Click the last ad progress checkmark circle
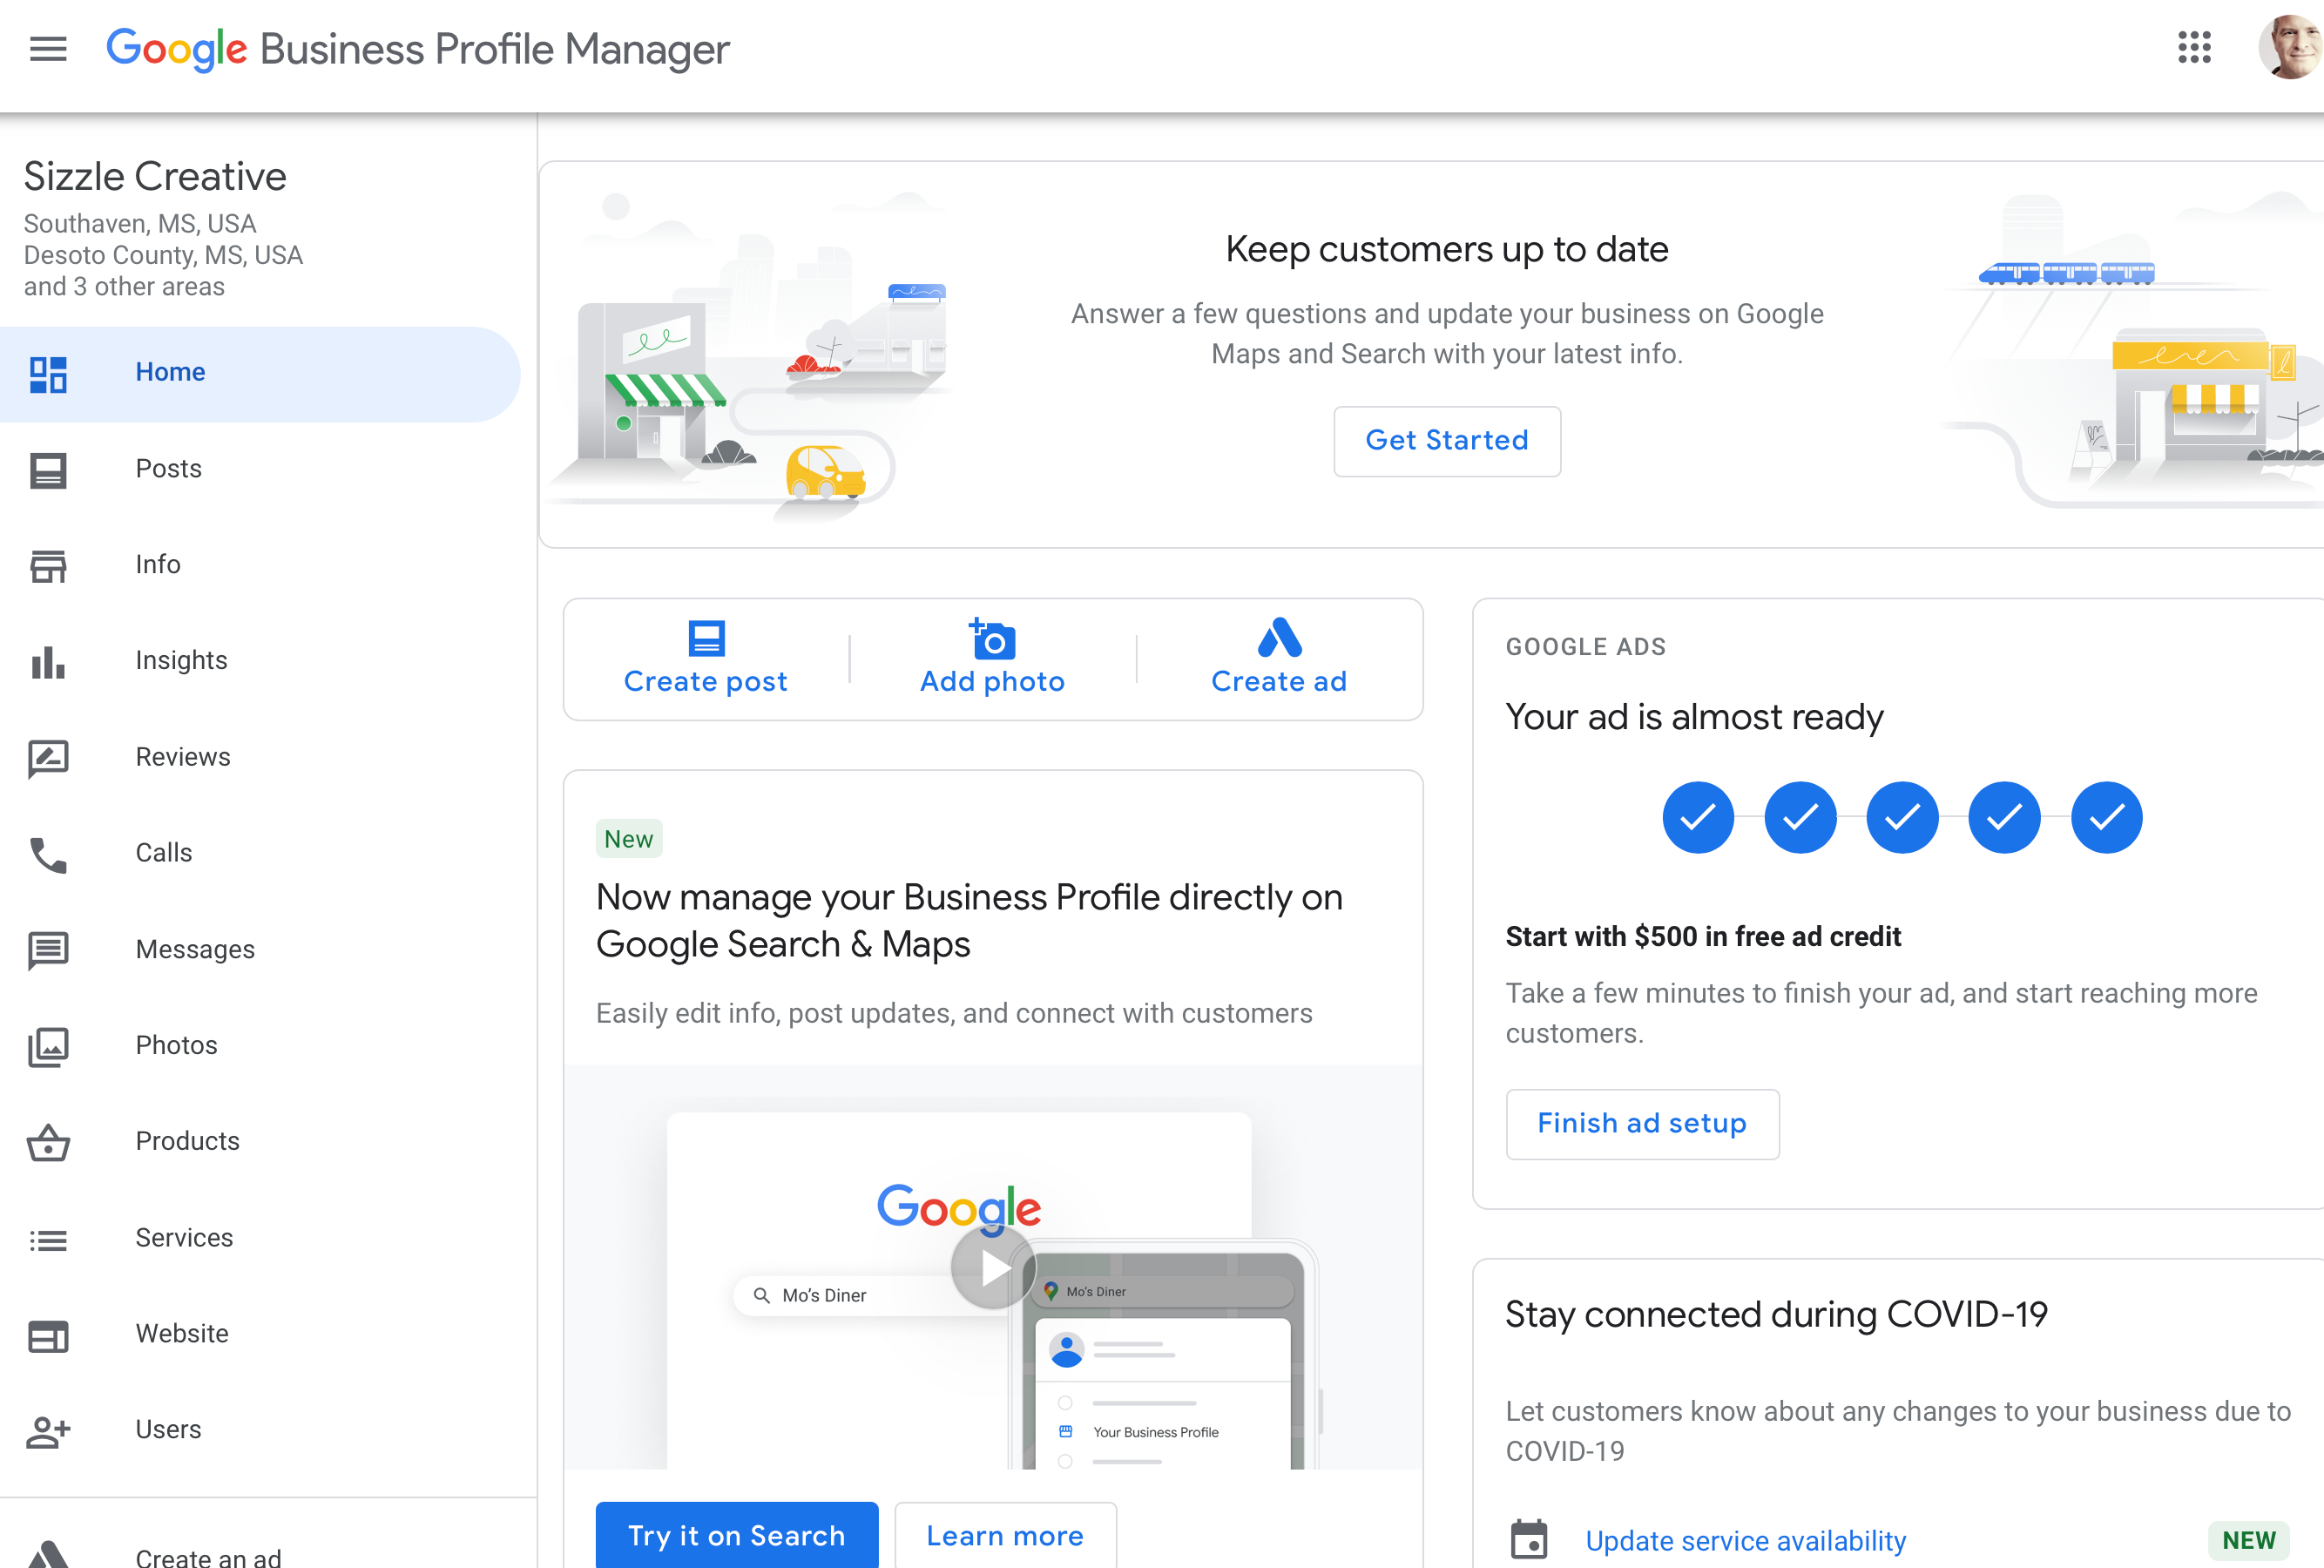 coord(2106,817)
